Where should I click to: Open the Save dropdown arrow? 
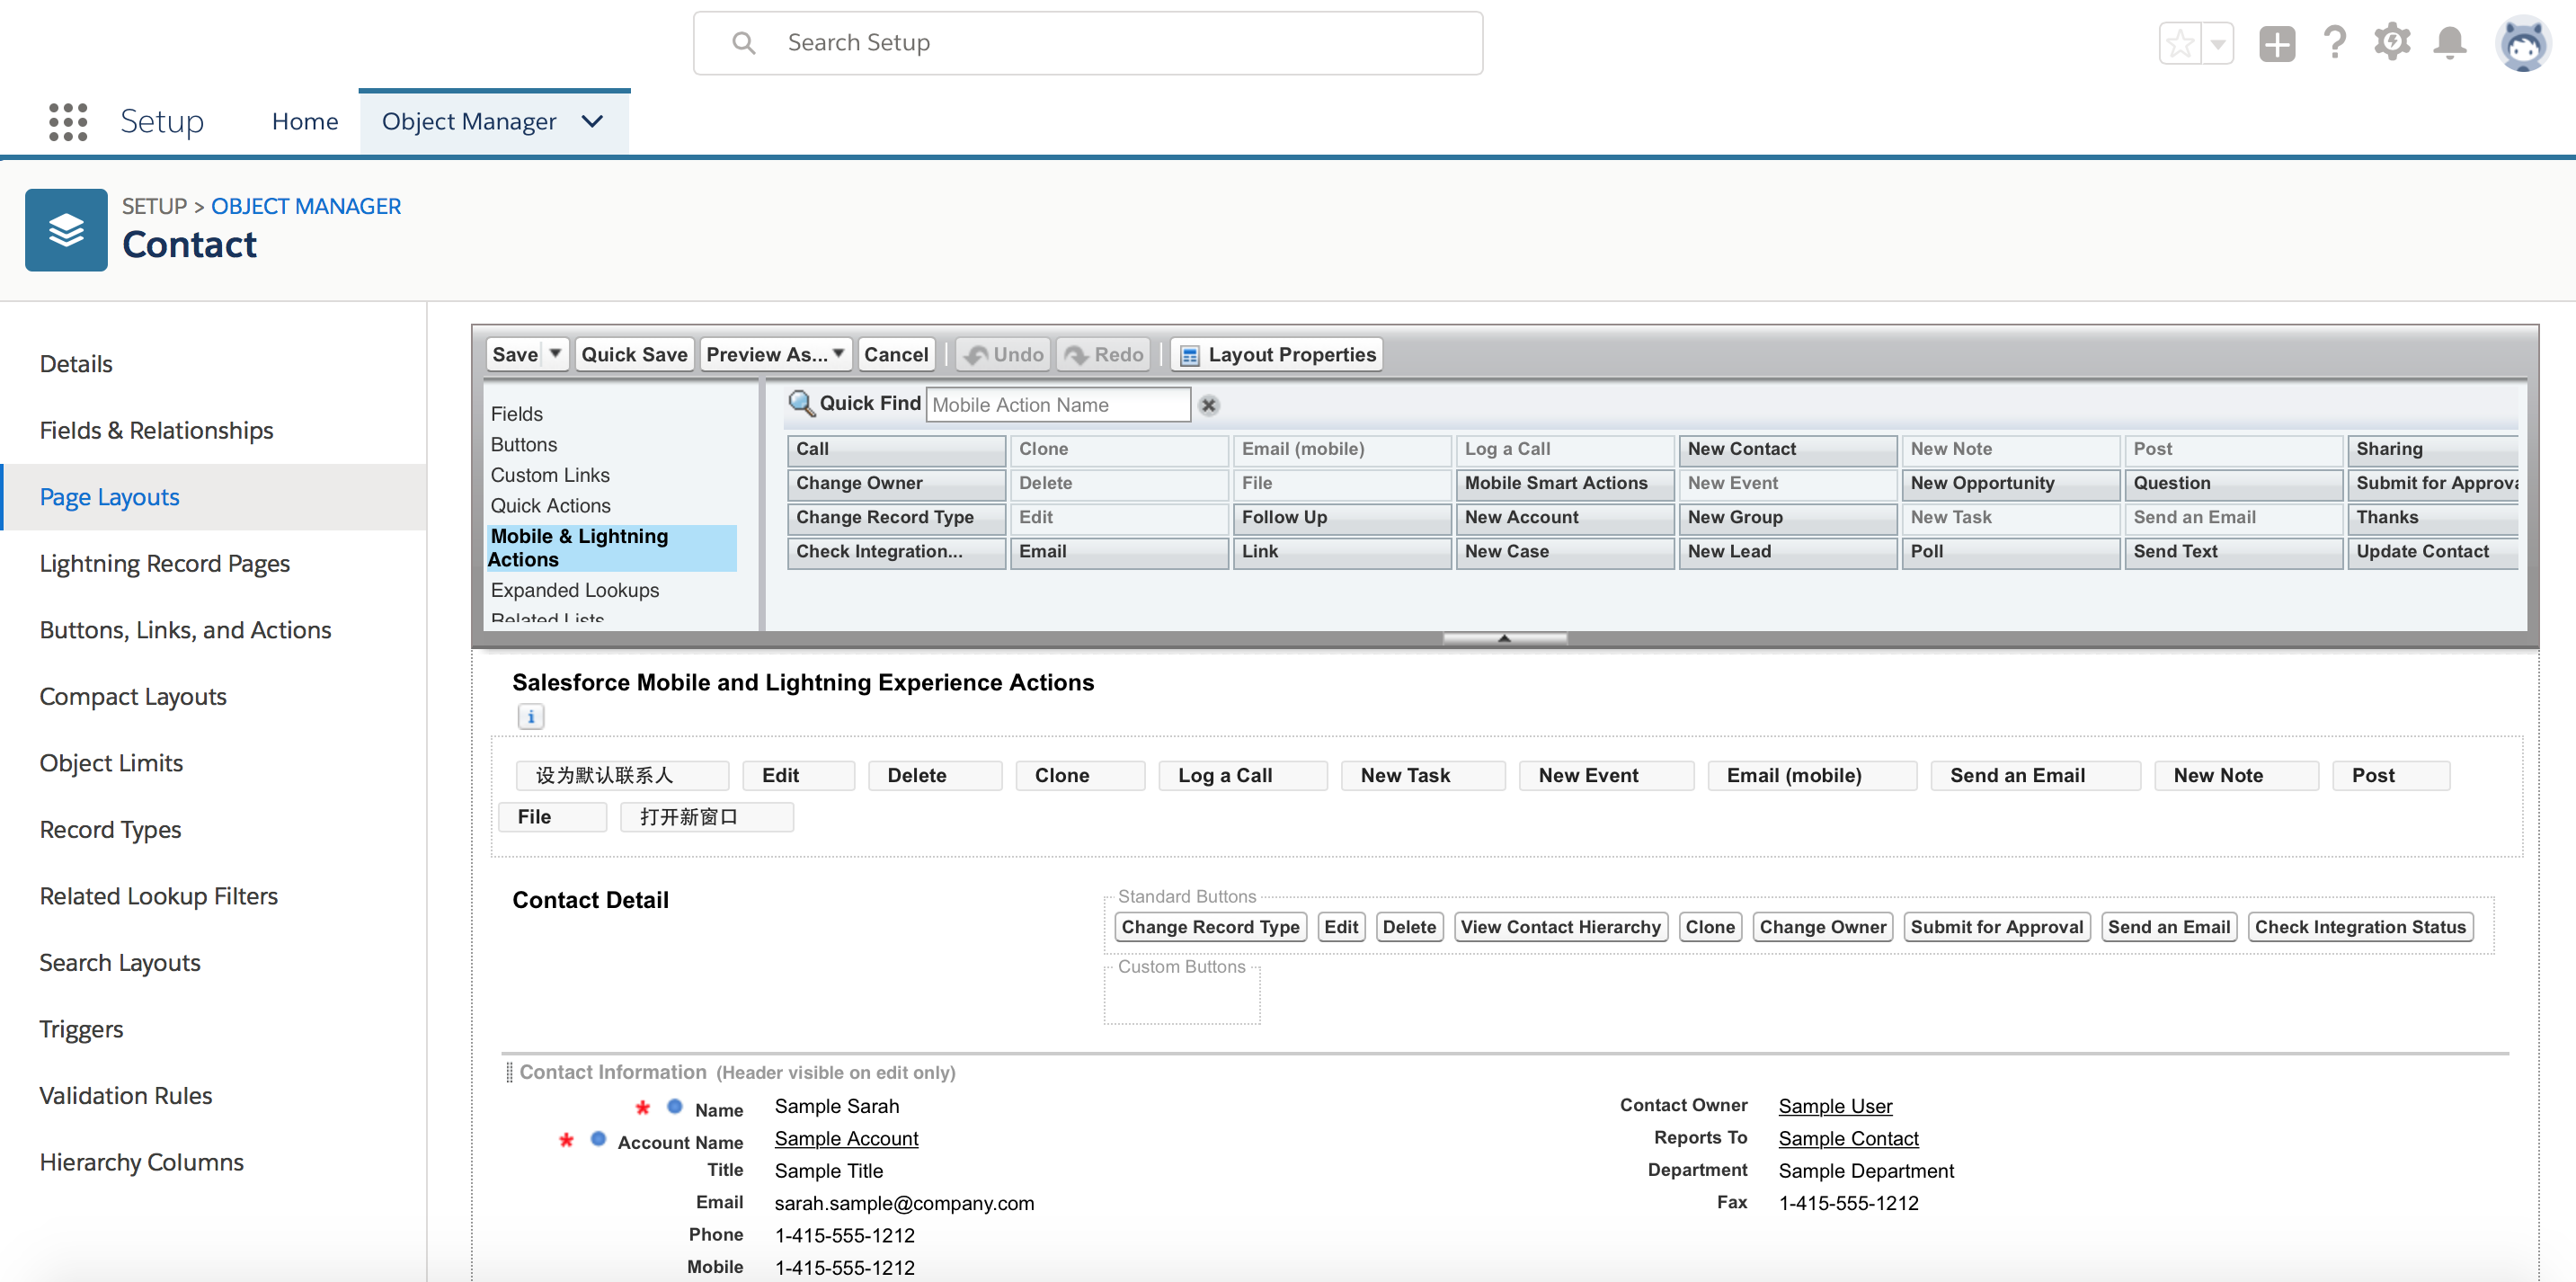[555, 354]
